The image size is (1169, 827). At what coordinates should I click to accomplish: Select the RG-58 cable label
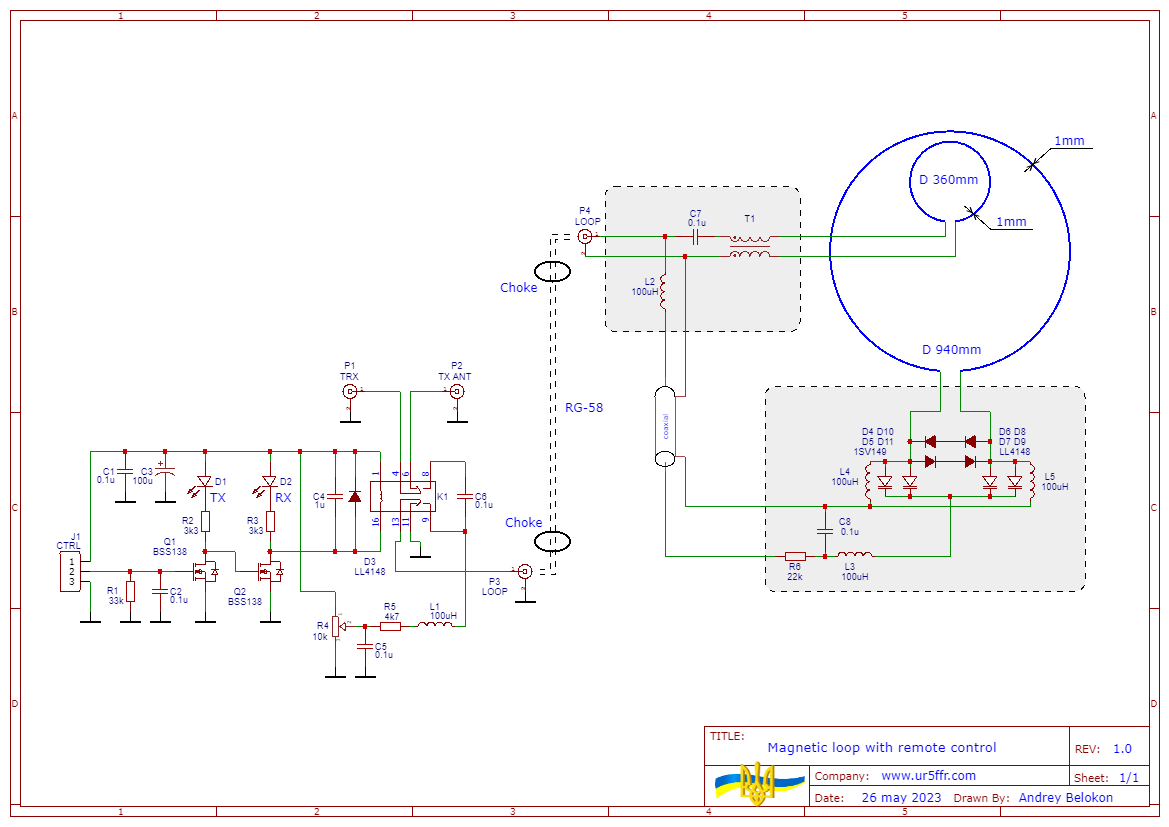586,408
